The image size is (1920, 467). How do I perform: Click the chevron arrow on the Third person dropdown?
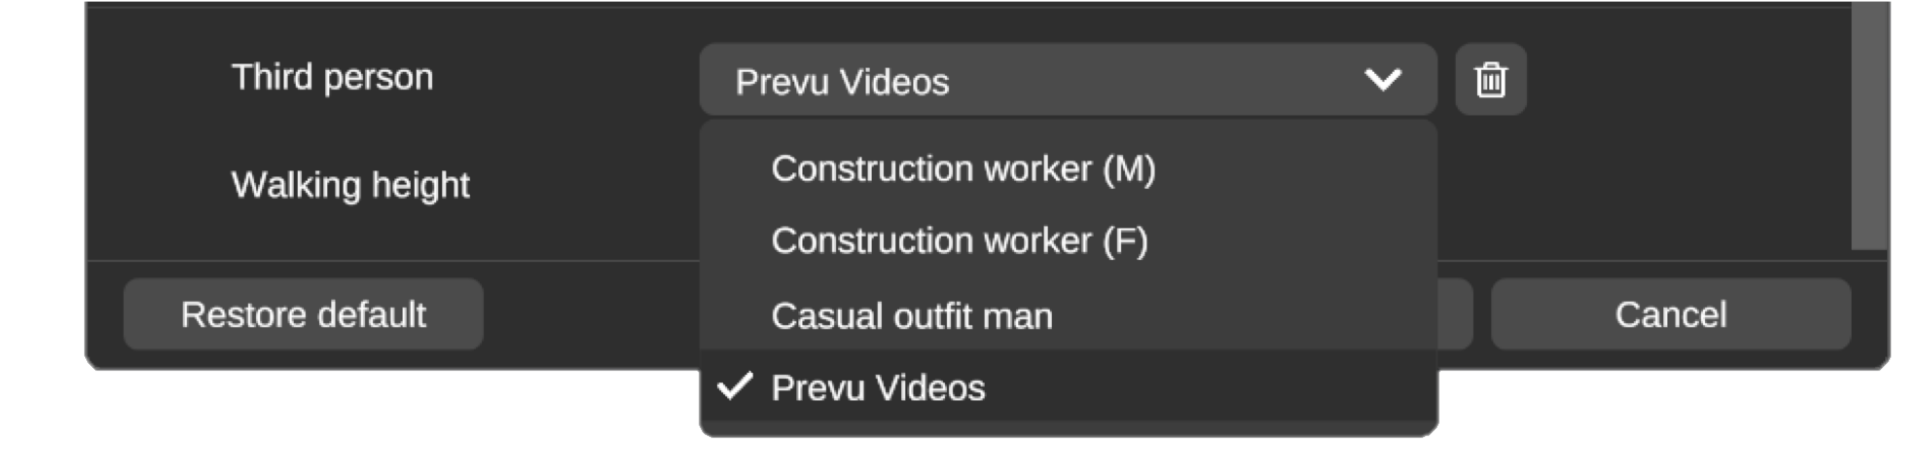(1383, 79)
